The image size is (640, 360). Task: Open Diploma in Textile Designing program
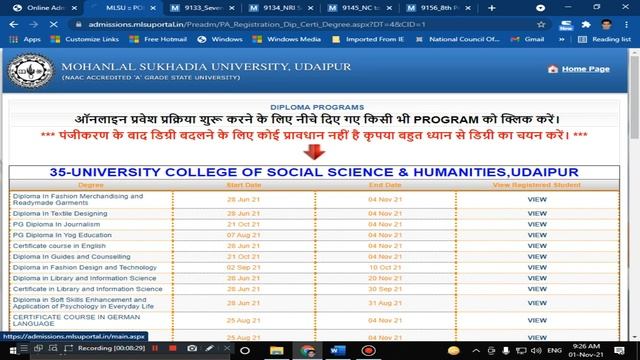coord(60,213)
